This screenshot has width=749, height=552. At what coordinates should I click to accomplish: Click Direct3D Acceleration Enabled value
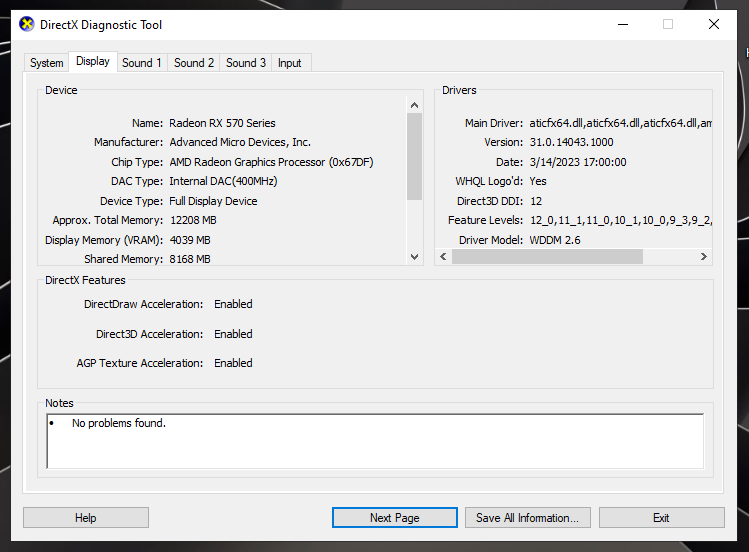tap(233, 334)
